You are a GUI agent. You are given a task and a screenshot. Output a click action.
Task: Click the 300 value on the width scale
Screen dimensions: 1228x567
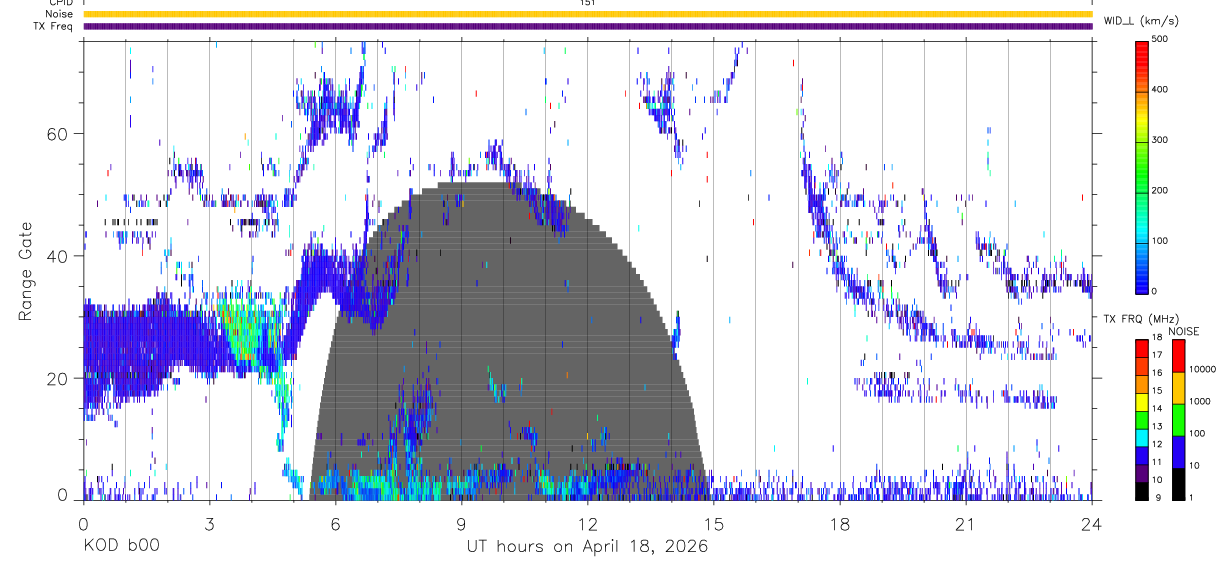(1160, 140)
